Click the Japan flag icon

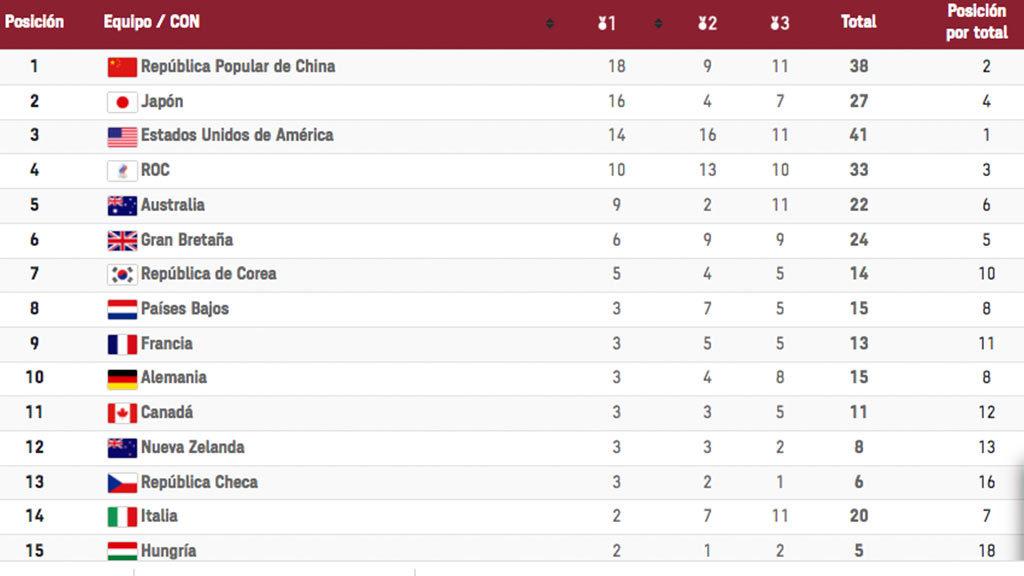click(122, 102)
